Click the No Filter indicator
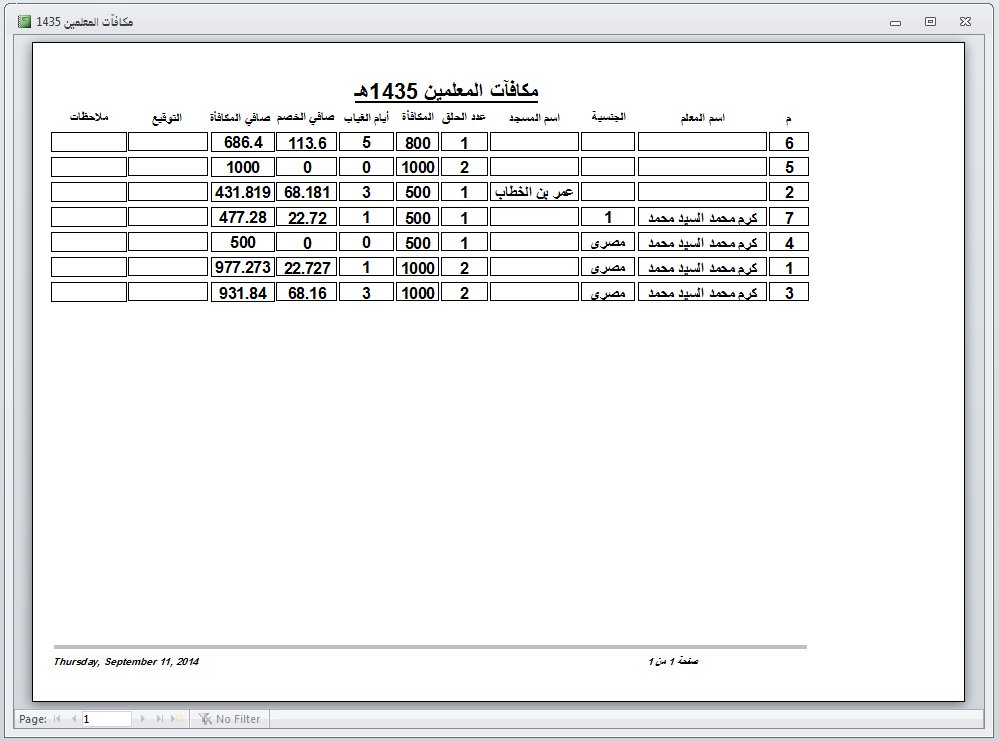The width and height of the screenshot is (999, 742). pos(230,718)
